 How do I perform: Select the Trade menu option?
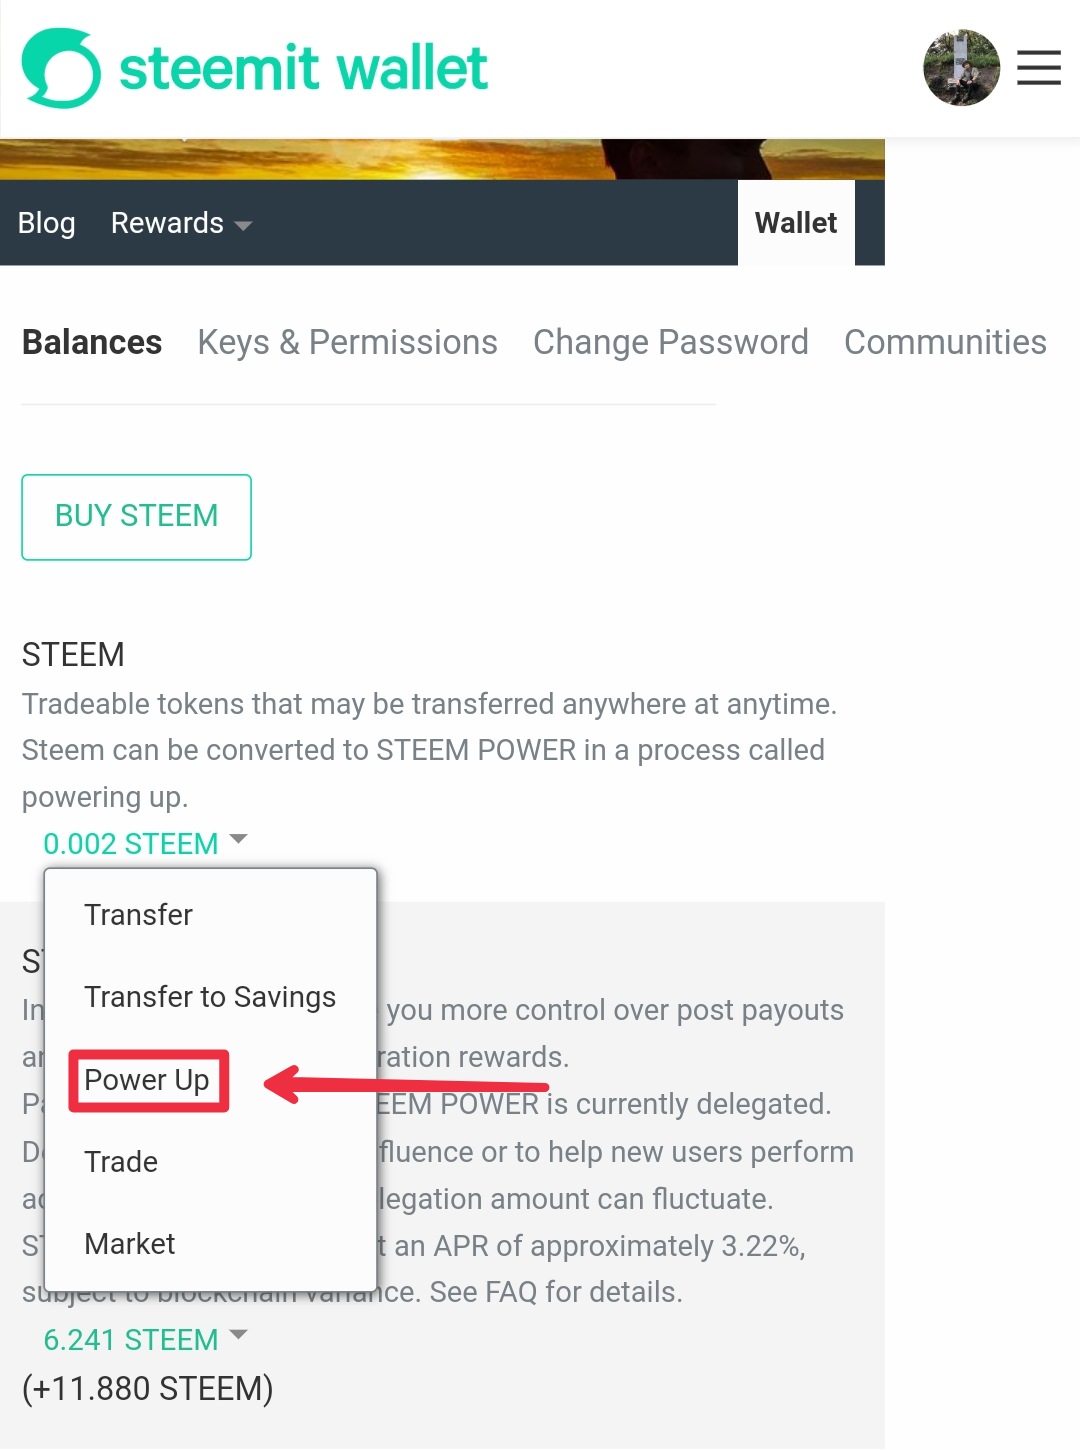tap(121, 1162)
